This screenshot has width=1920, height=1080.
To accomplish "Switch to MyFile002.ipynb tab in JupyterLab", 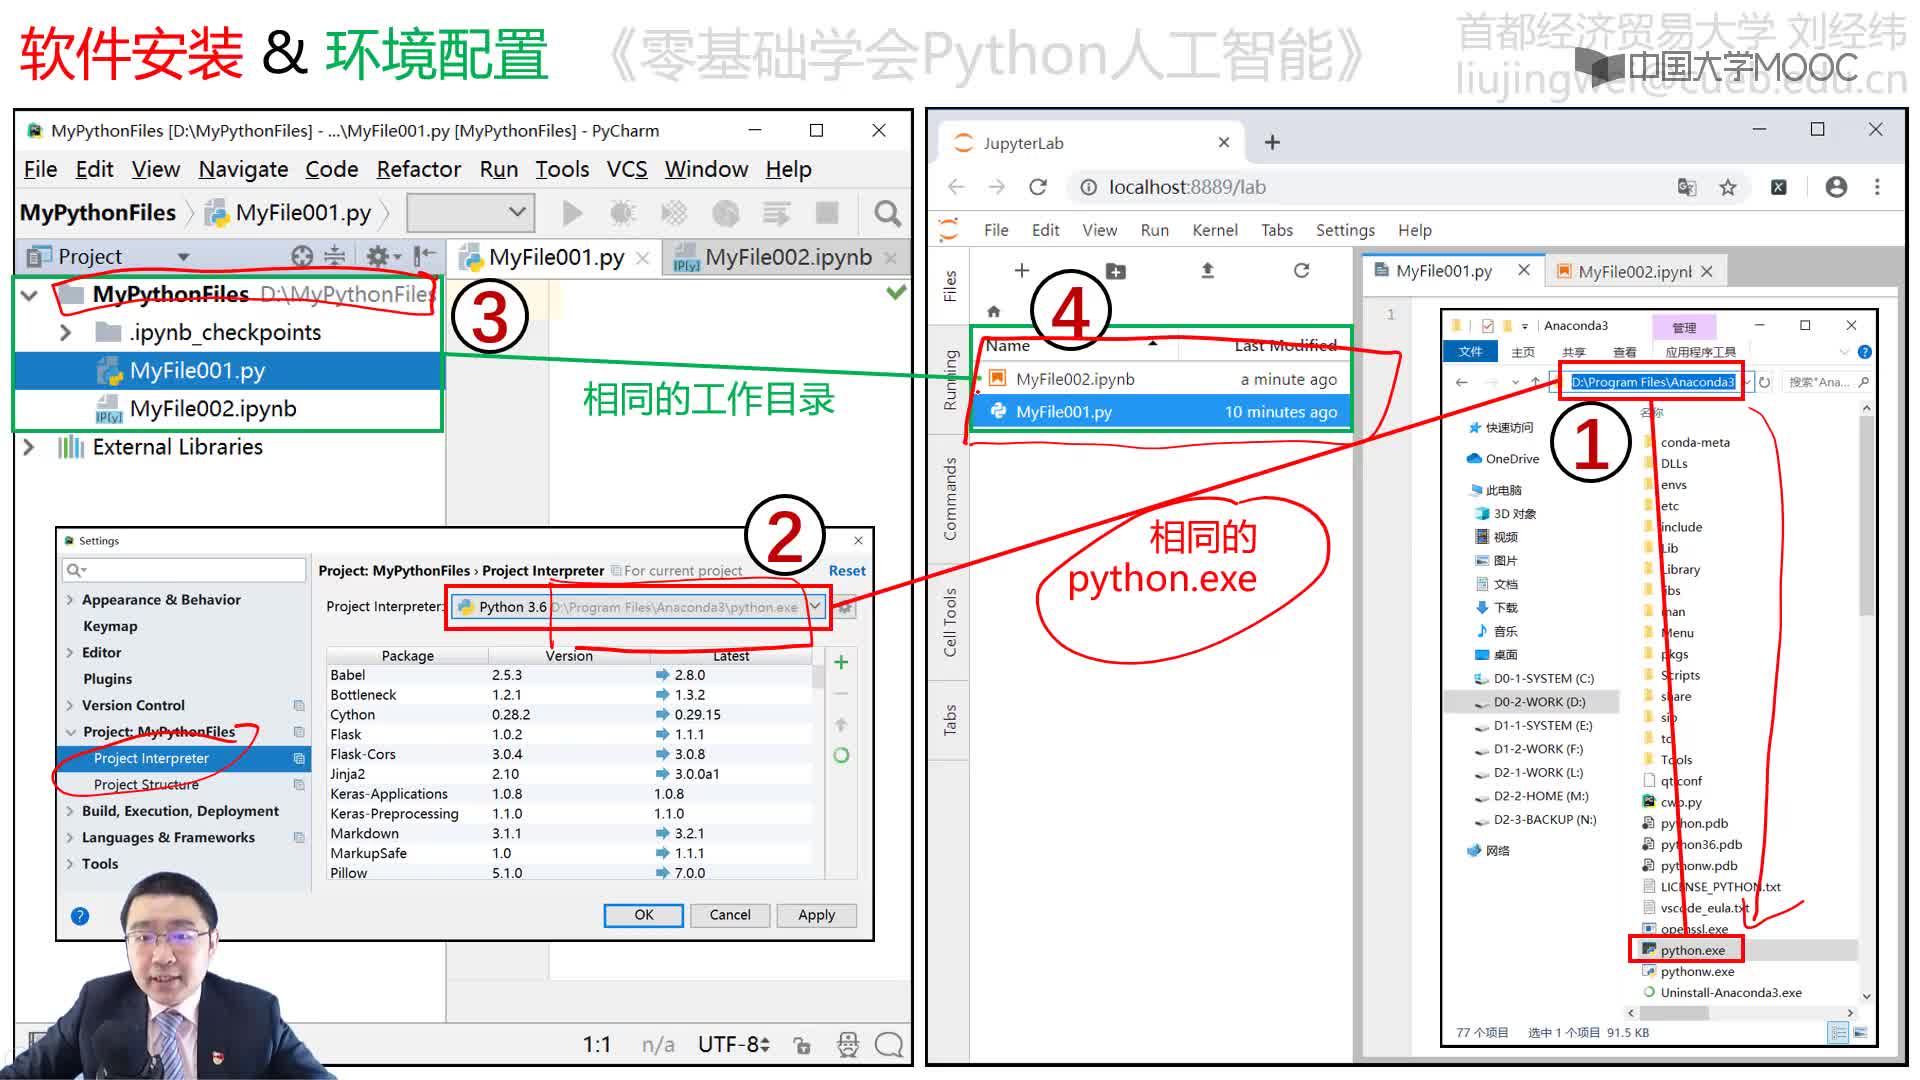I will (1634, 271).
